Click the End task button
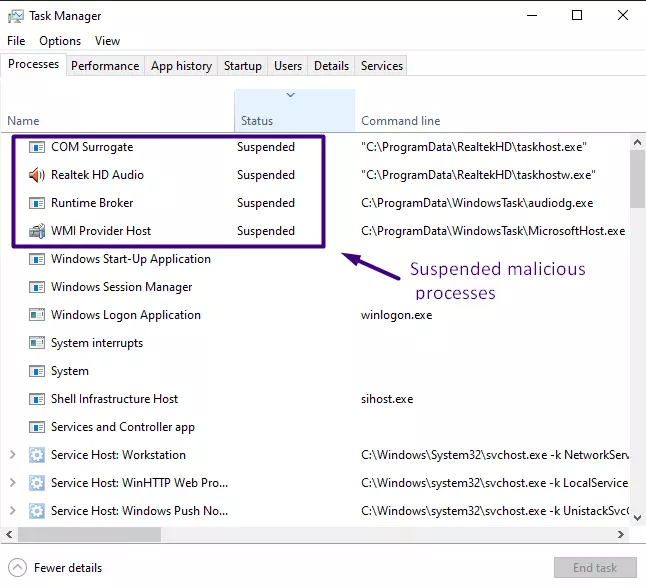Screen dimensions: 646x588 (595, 568)
